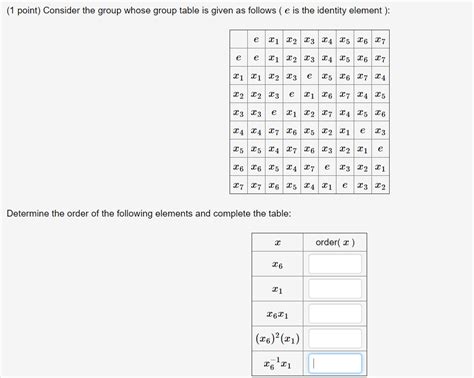Focus the order input for x6x1 product
The image size is (474, 378).
click(335, 314)
